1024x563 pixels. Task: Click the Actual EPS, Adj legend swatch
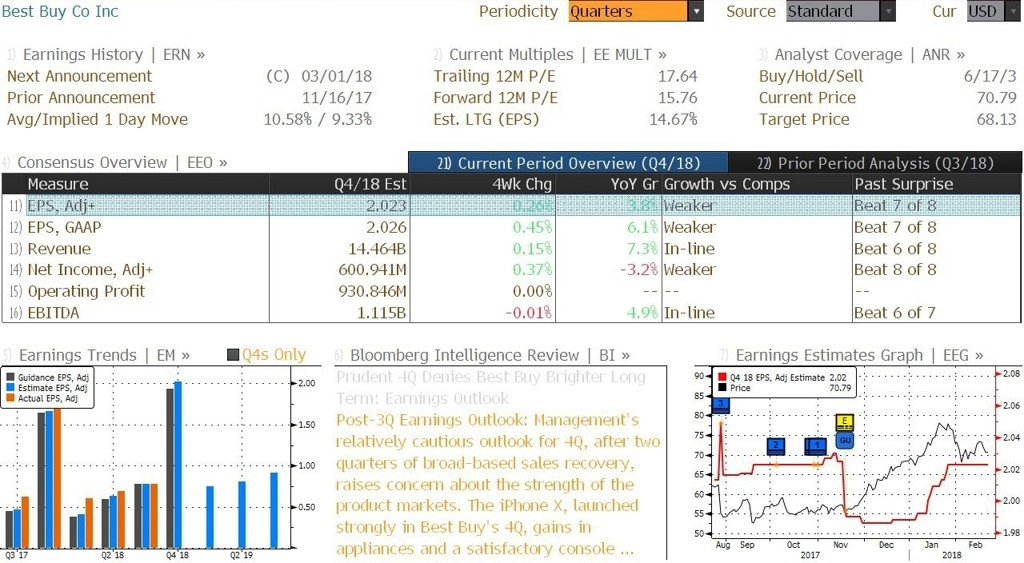tap(10, 398)
